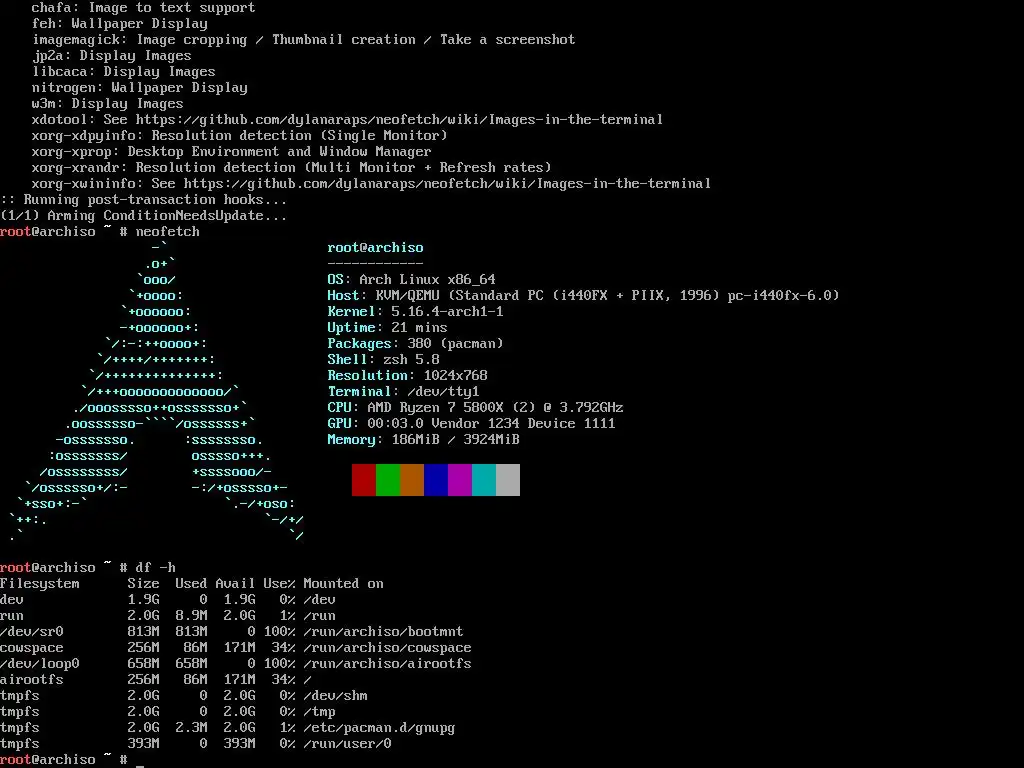1024x768 pixels.
Task: Click the 'xorg-xrandr' resolution detection line
Action: pos(292,168)
